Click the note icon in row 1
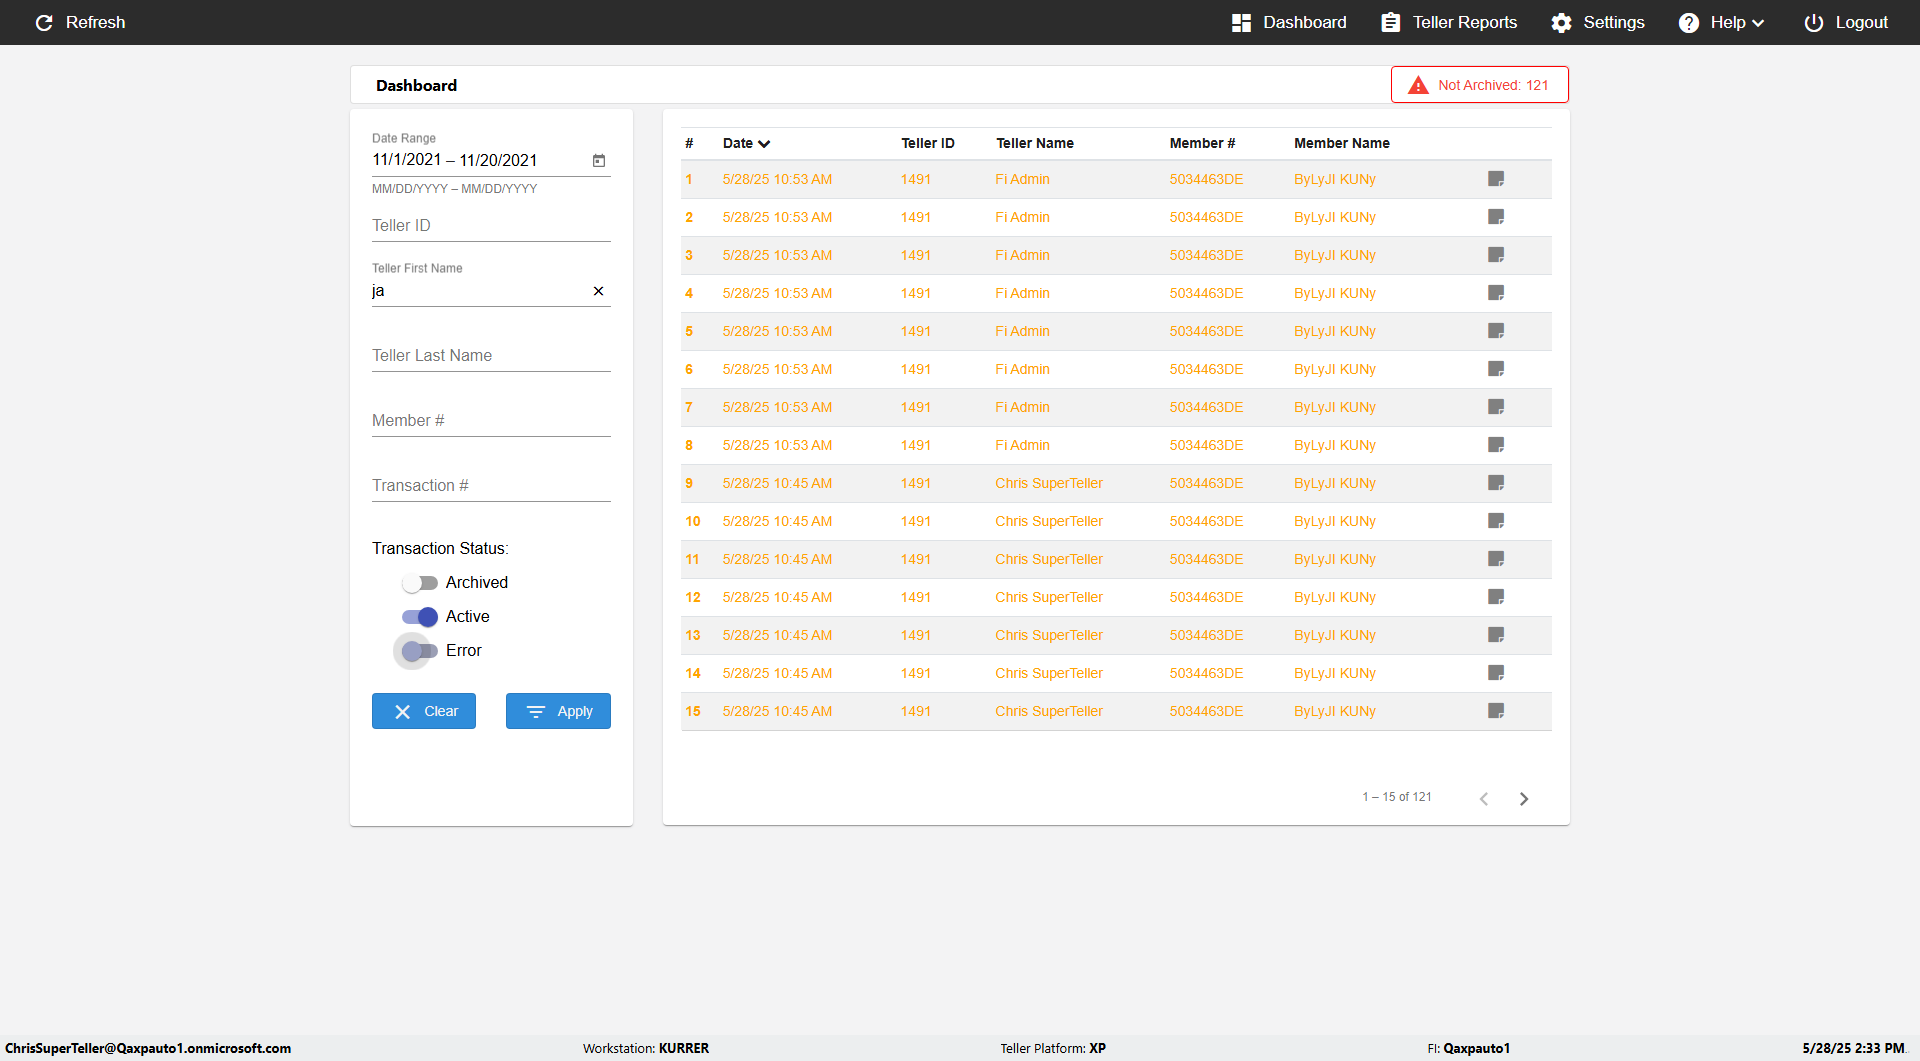The height and width of the screenshot is (1061, 1920). pos(1496,179)
